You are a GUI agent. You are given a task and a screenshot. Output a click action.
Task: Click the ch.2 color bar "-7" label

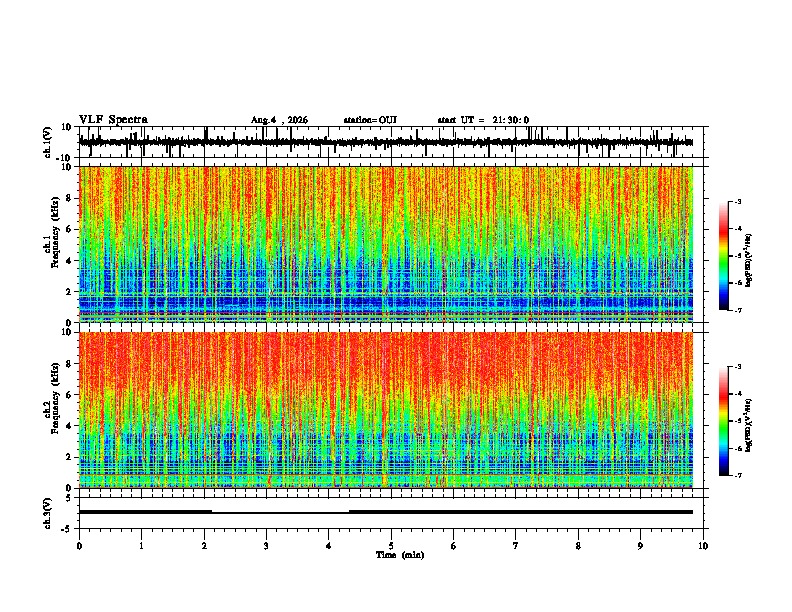pos(737,475)
